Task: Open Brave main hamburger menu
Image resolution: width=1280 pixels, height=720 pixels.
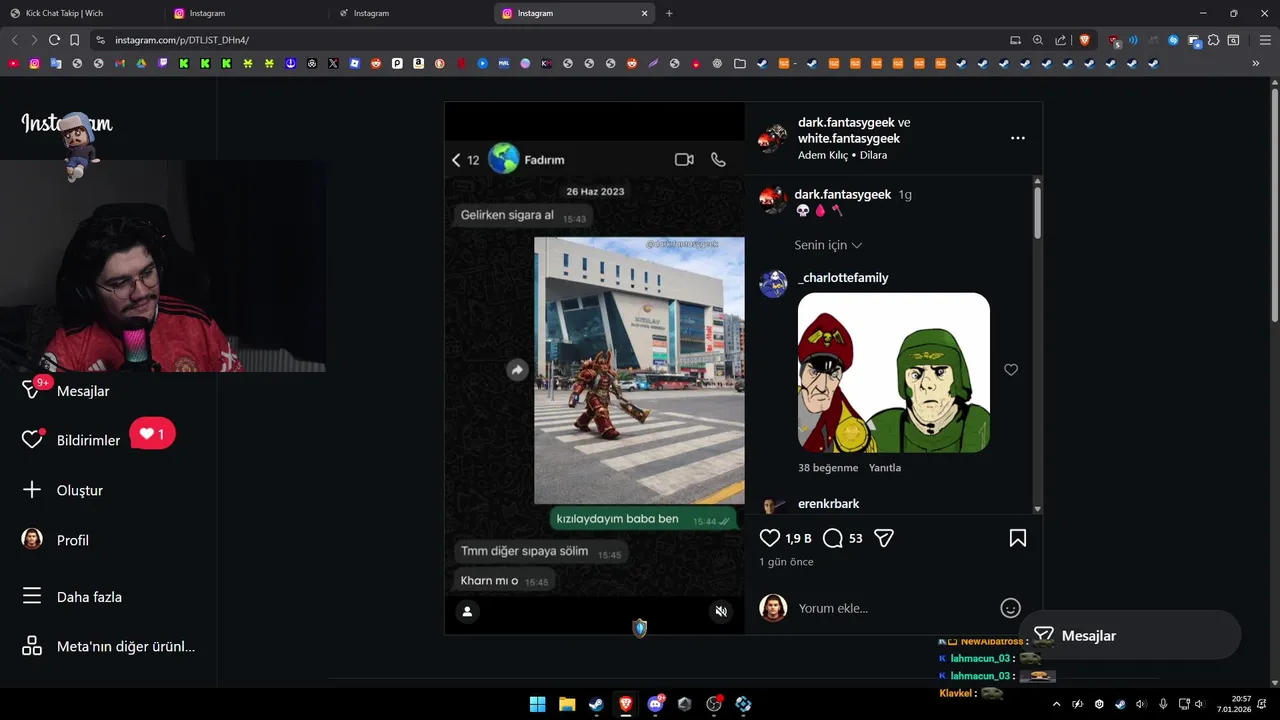Action: point(1265,40)
